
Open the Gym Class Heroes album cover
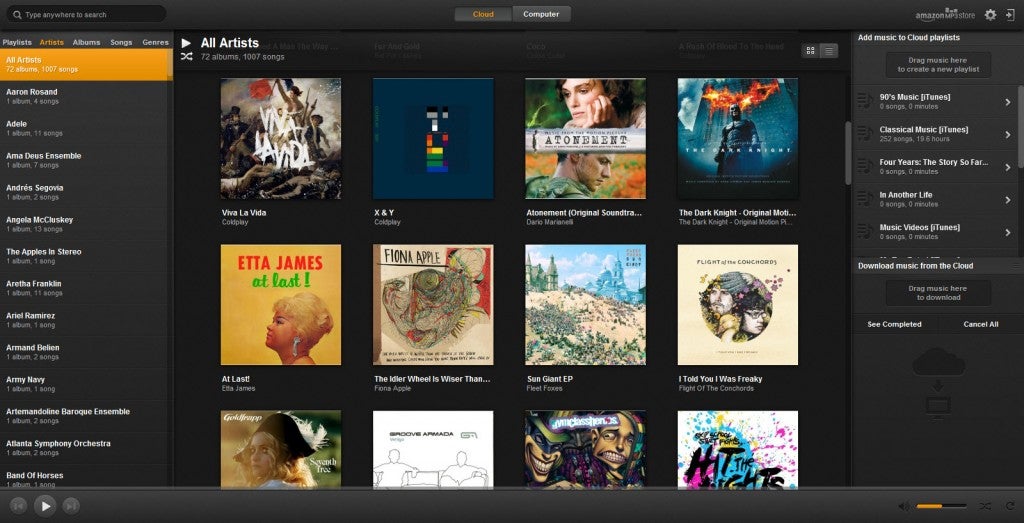coord(585,449)
